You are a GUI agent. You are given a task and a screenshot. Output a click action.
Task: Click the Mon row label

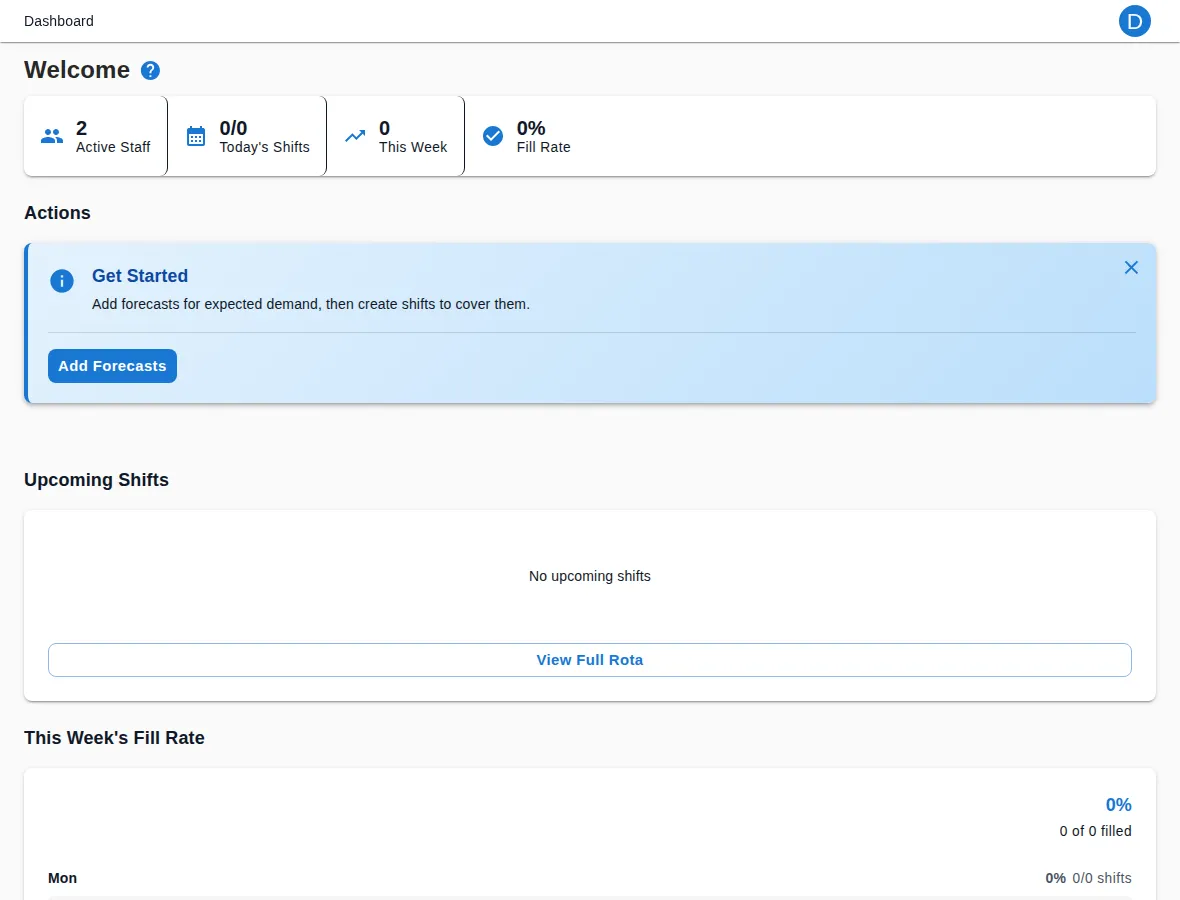pyautogui.click(x=62, y=878)
